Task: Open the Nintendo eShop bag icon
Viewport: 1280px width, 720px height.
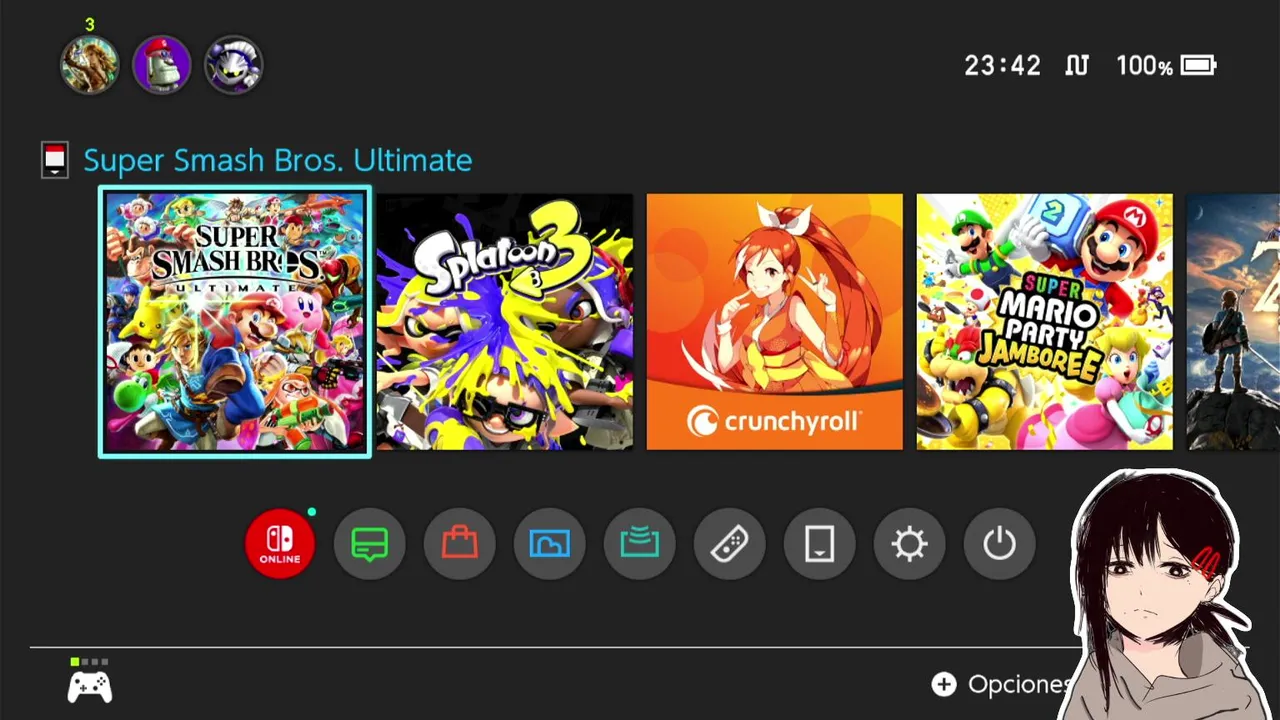Action: click(460, 544)
